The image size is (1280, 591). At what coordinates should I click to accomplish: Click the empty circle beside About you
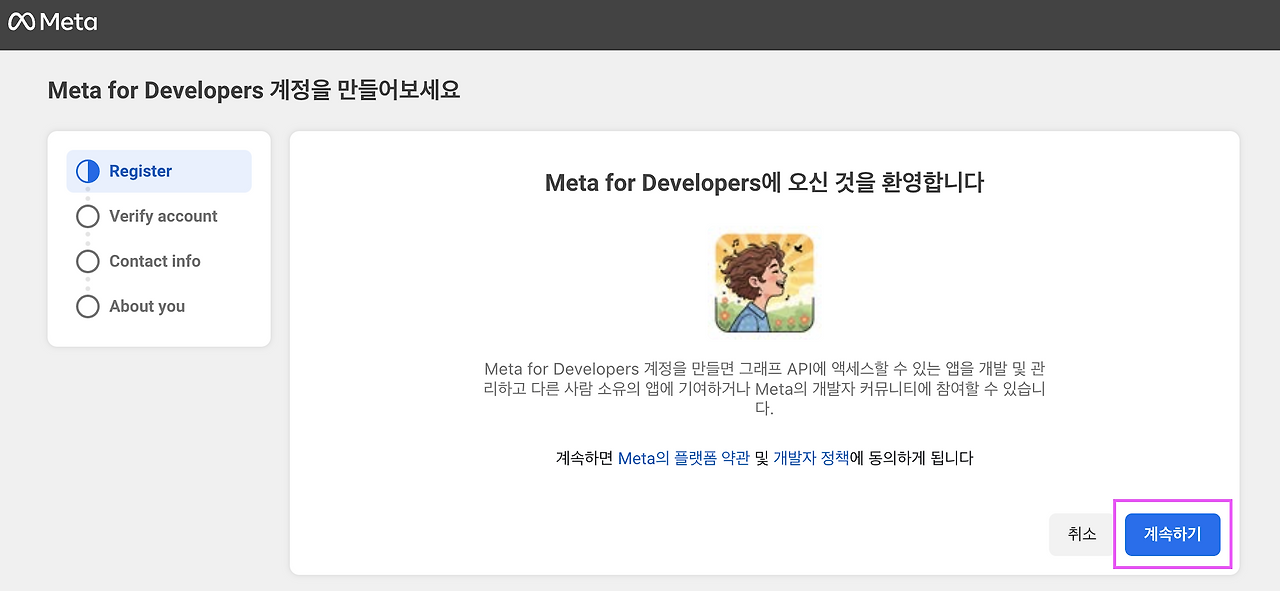pyautogui.click(x=88, y=306)
